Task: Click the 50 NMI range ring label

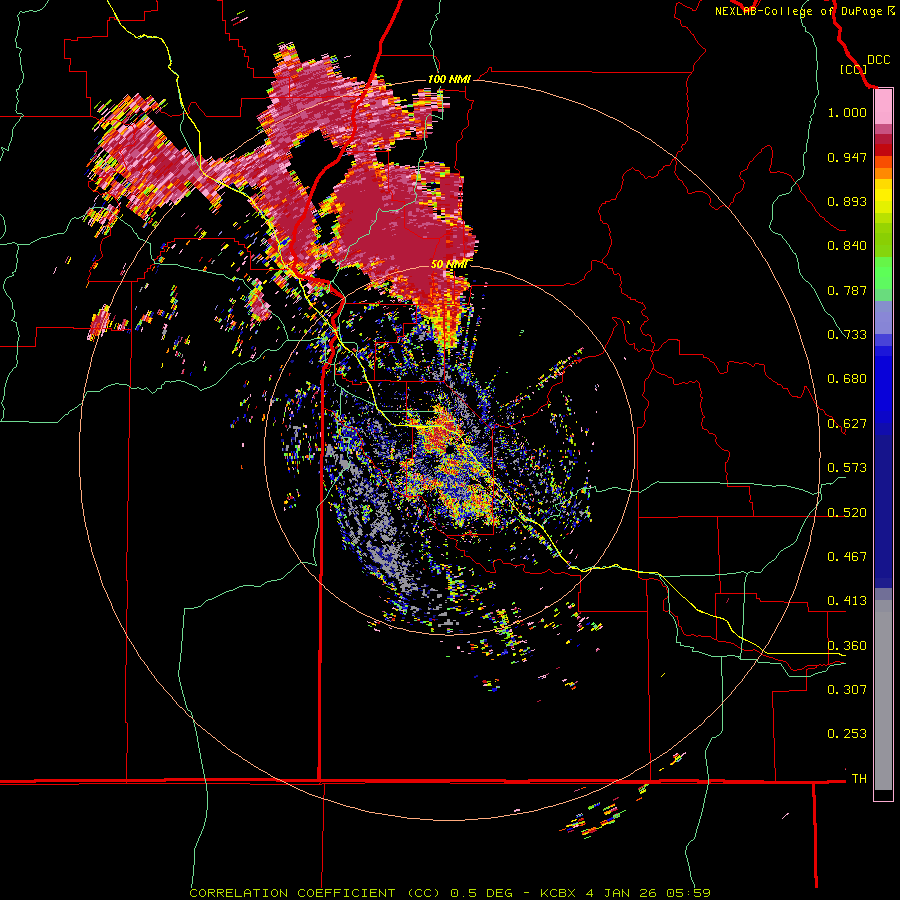Action: (x=449, y=265)
